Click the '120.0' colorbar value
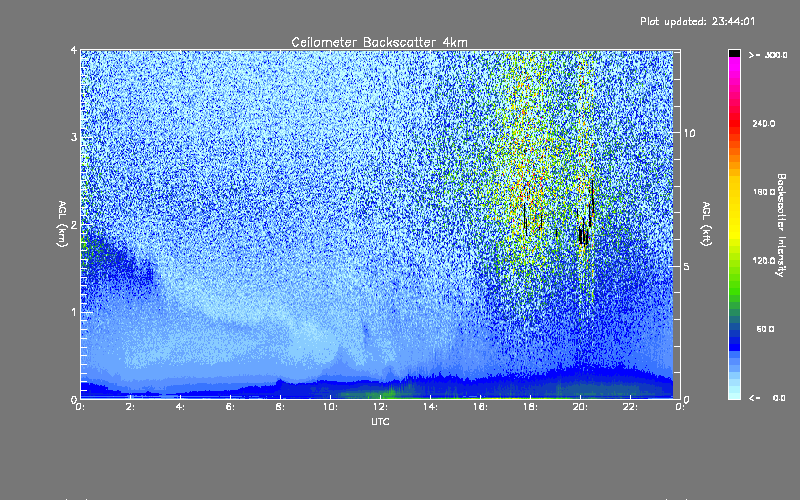800x500 pixels. pos(764,260)
